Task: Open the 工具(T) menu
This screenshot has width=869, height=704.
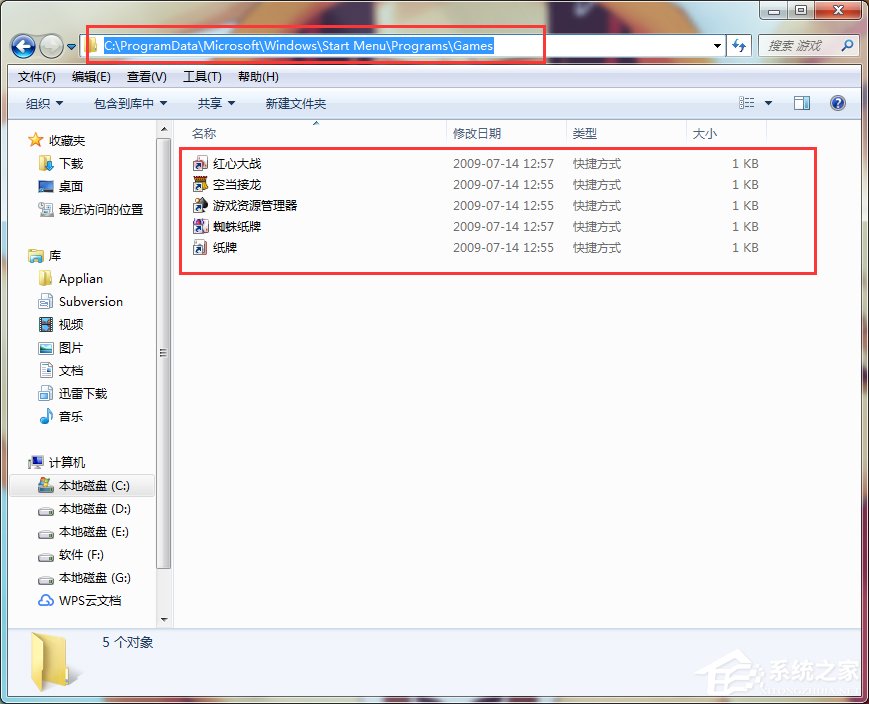Action: click(x=202, y=76)
